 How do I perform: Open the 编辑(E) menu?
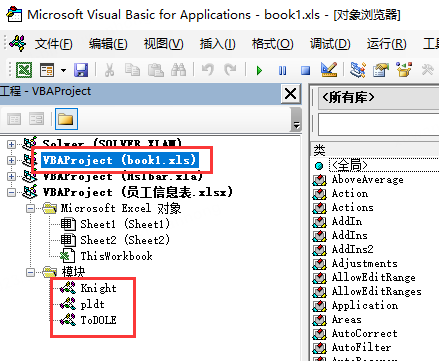click(x=108, y=44)
